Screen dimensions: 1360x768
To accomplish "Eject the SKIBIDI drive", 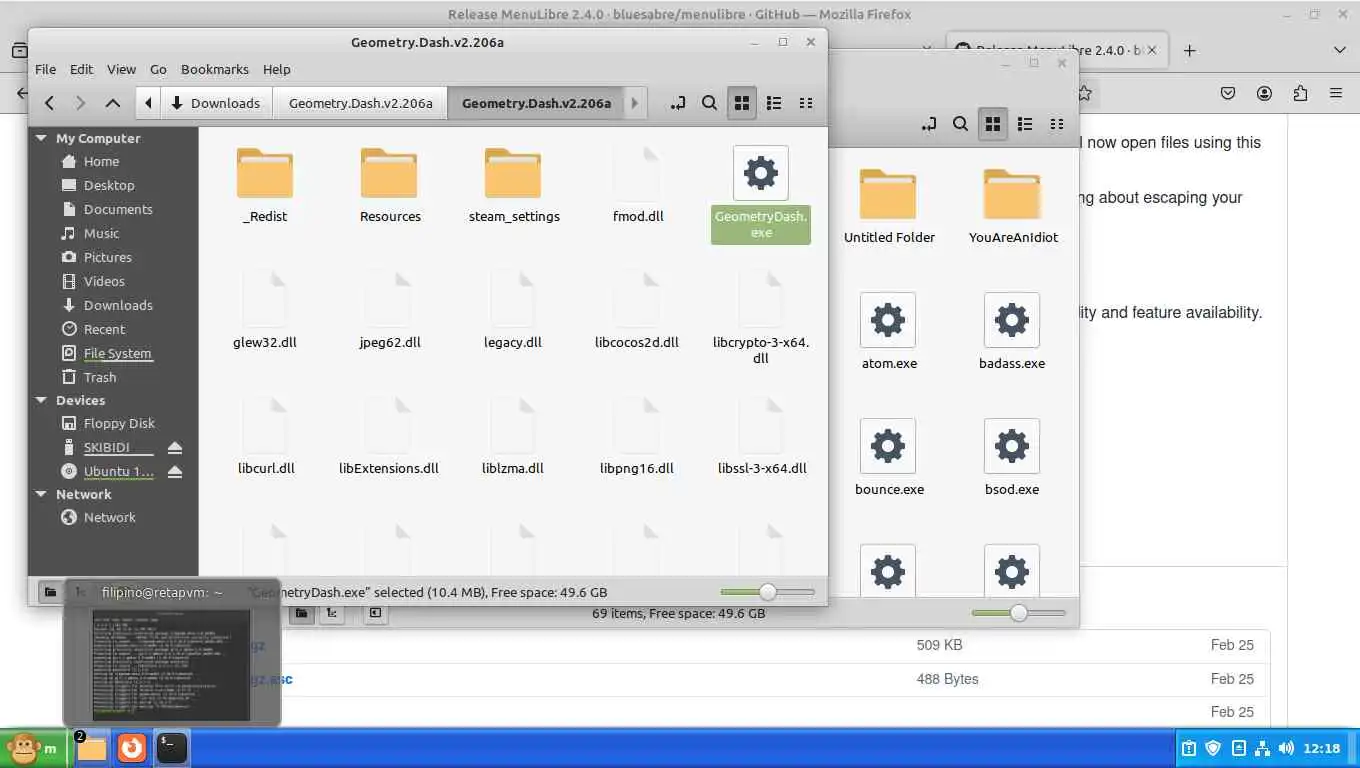I will (x=175, y=447).
